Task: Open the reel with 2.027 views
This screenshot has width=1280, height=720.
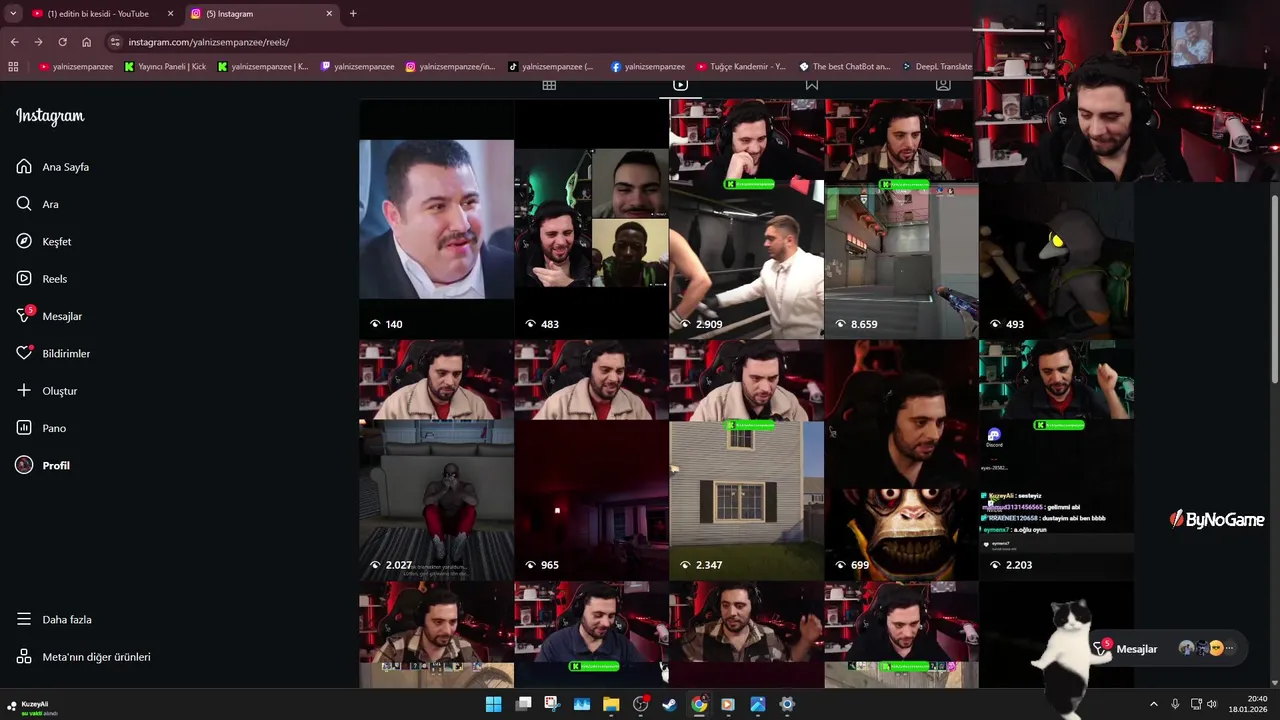Action: [x=436, y=460]
